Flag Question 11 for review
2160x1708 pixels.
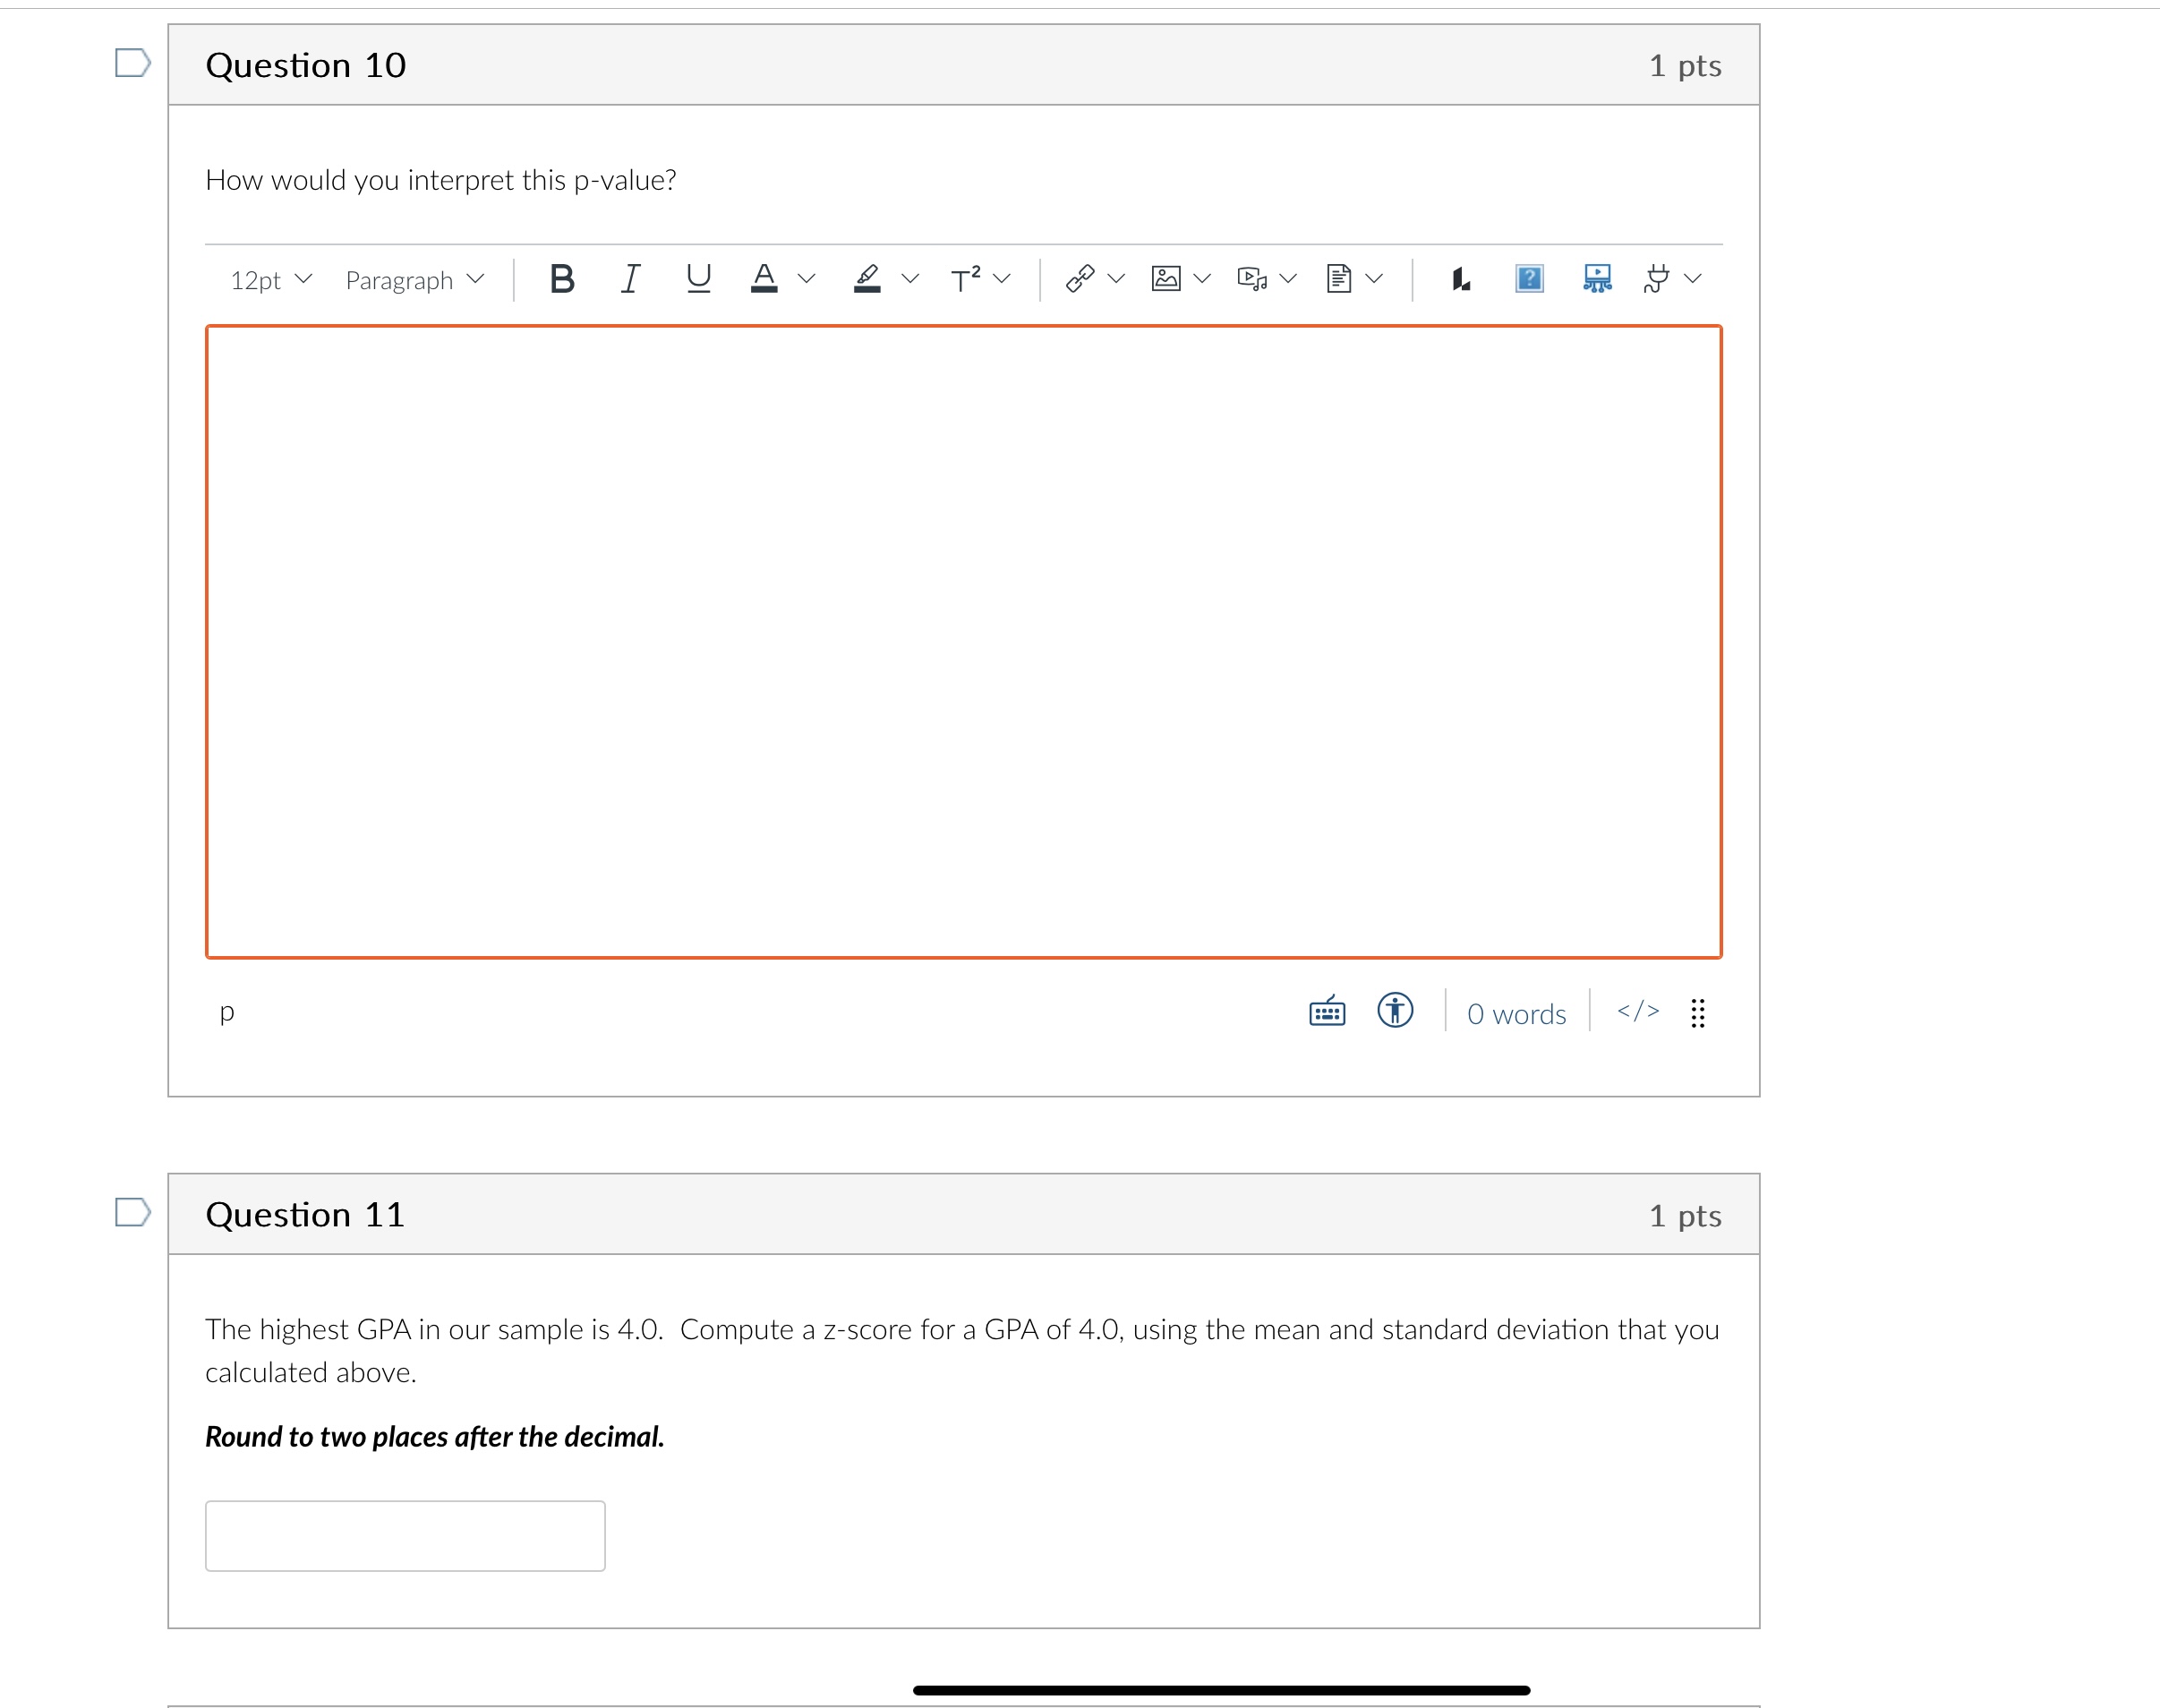coord(133,1212)
